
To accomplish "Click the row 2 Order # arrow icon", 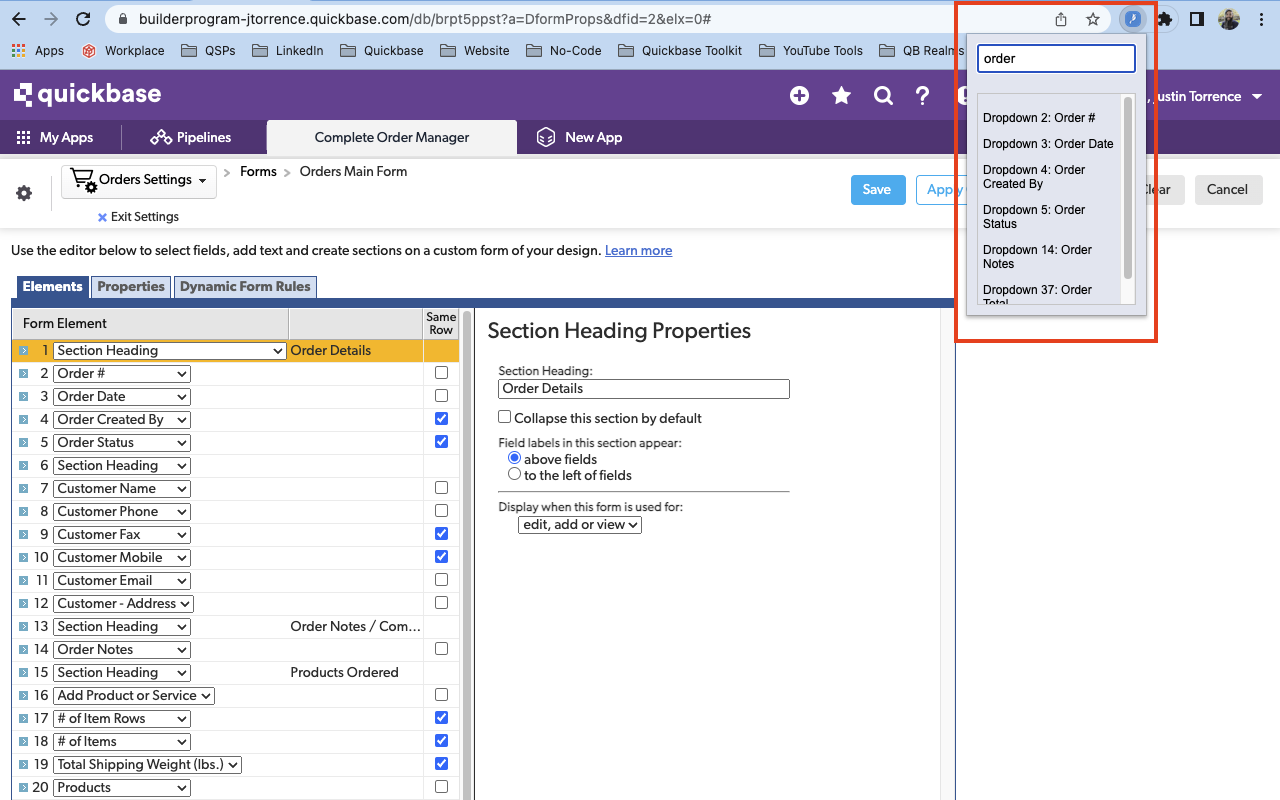I will 24,374.
